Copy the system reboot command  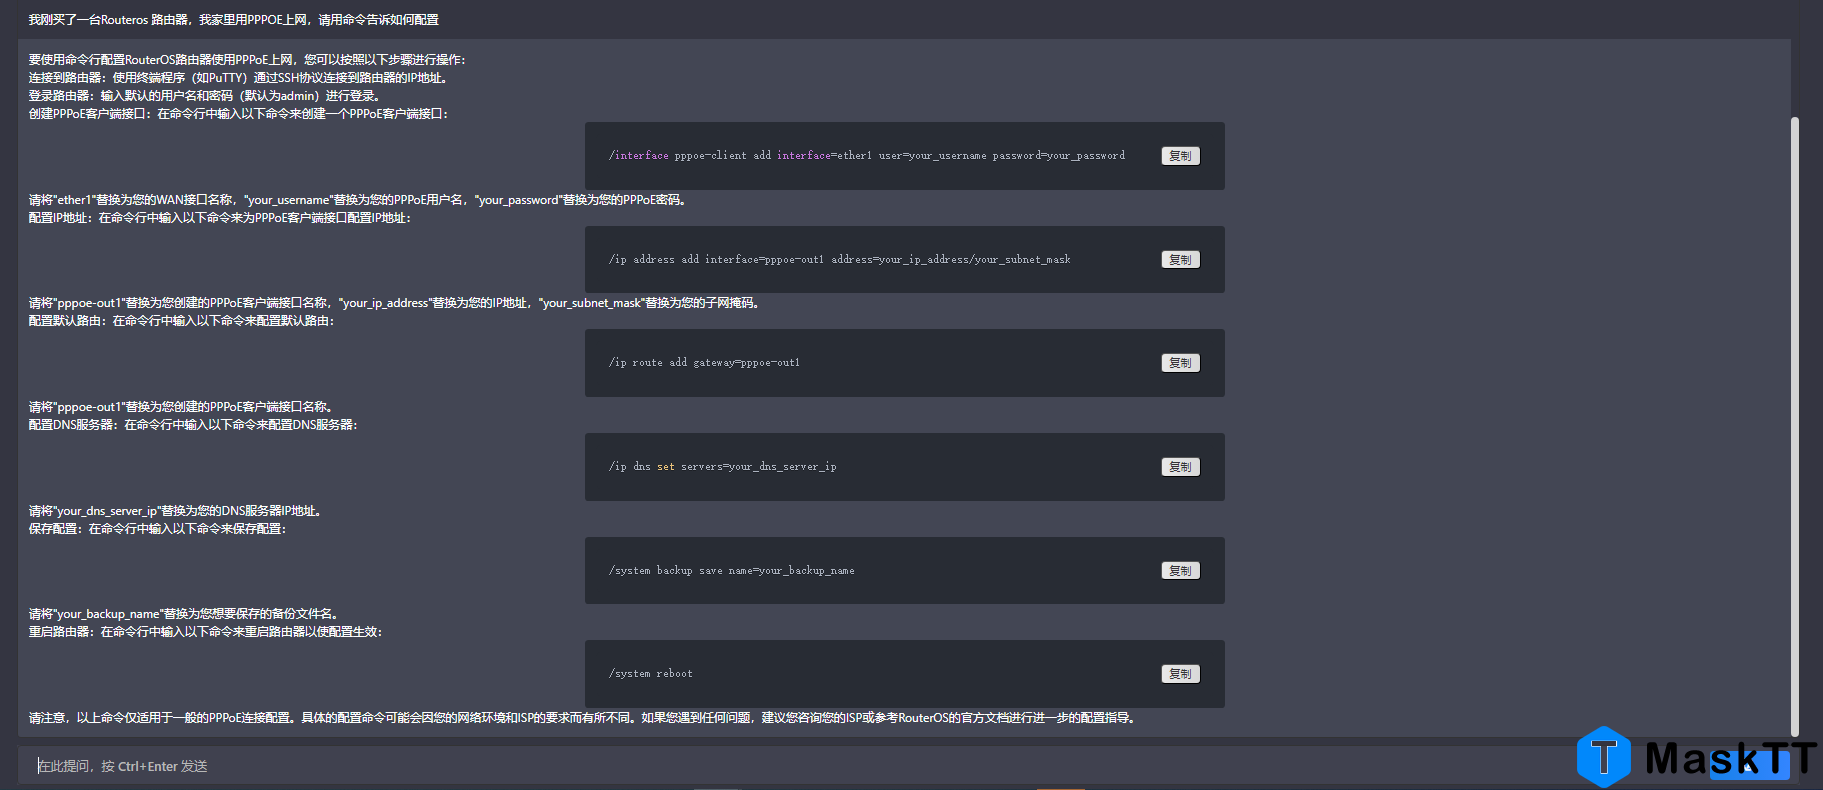point(1180,674)
